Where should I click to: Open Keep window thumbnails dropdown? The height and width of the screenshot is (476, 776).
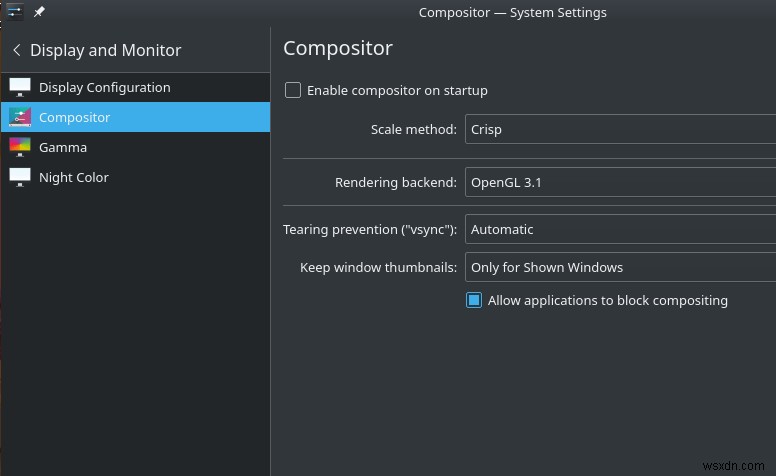click(621, 267)
